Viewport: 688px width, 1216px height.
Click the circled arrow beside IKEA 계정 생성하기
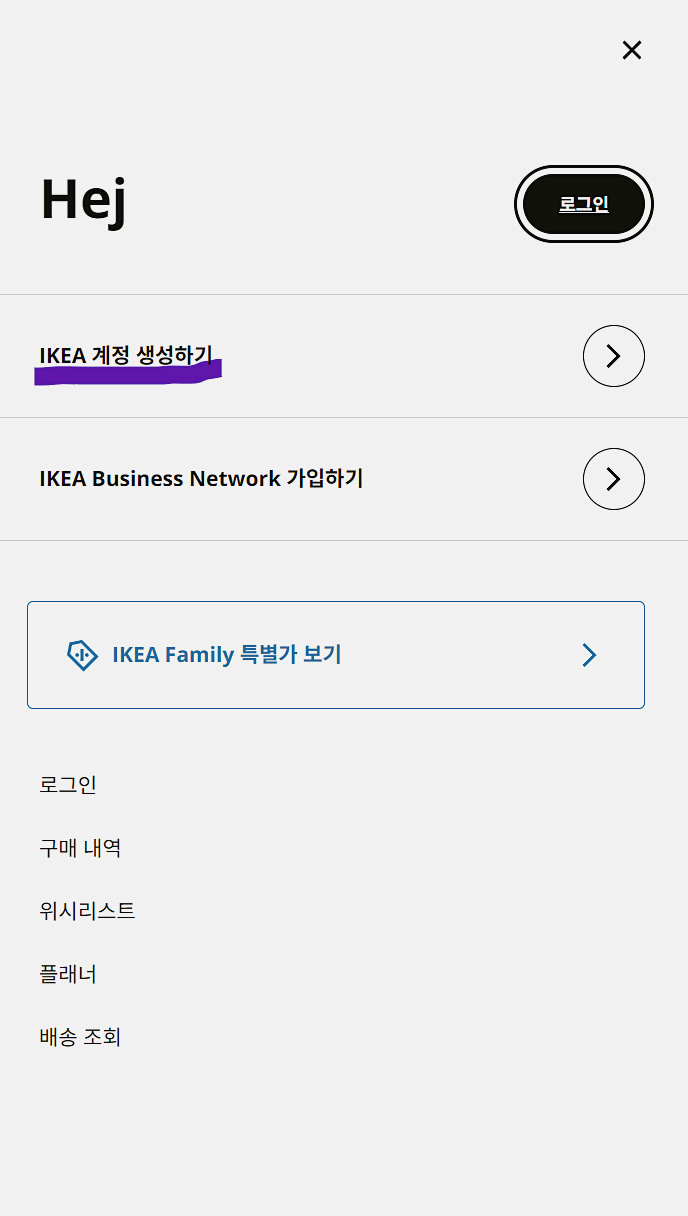(x=613, y=356)
